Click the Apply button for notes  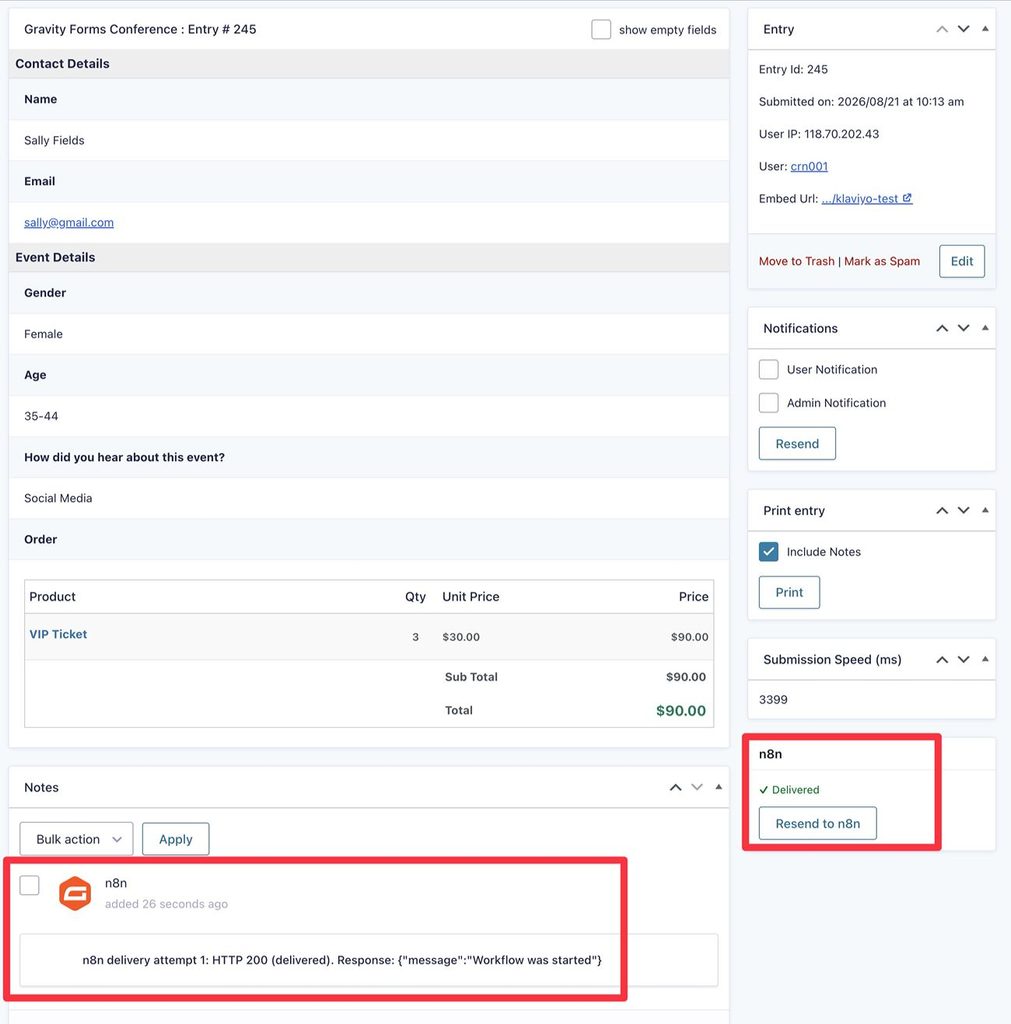click(176, 839)
